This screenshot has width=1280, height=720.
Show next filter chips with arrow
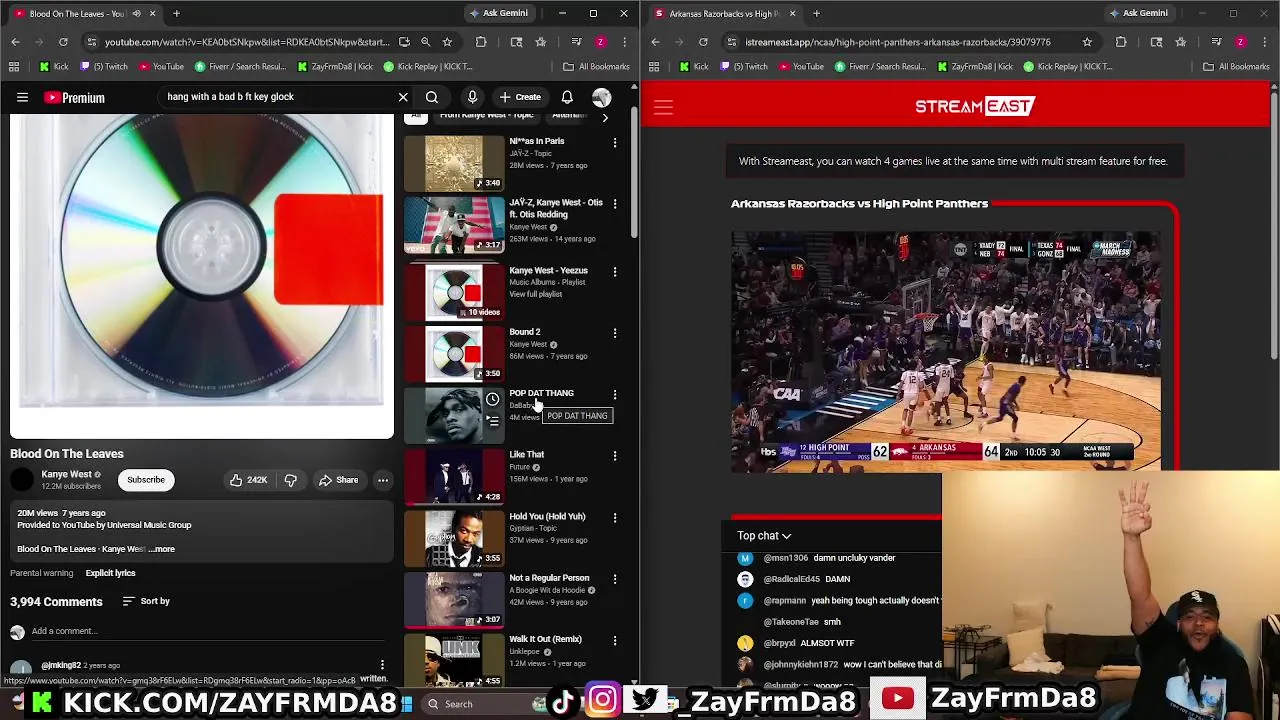click(x=605, y=117)
